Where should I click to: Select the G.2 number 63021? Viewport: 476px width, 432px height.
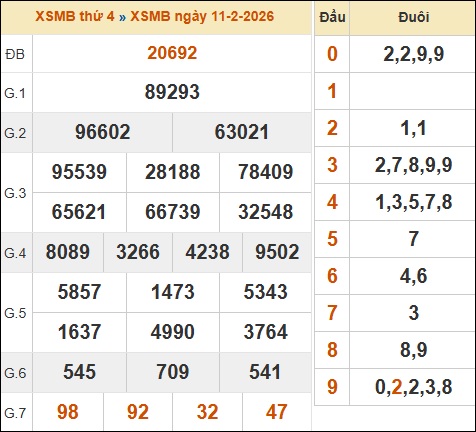tap(242, 132)
